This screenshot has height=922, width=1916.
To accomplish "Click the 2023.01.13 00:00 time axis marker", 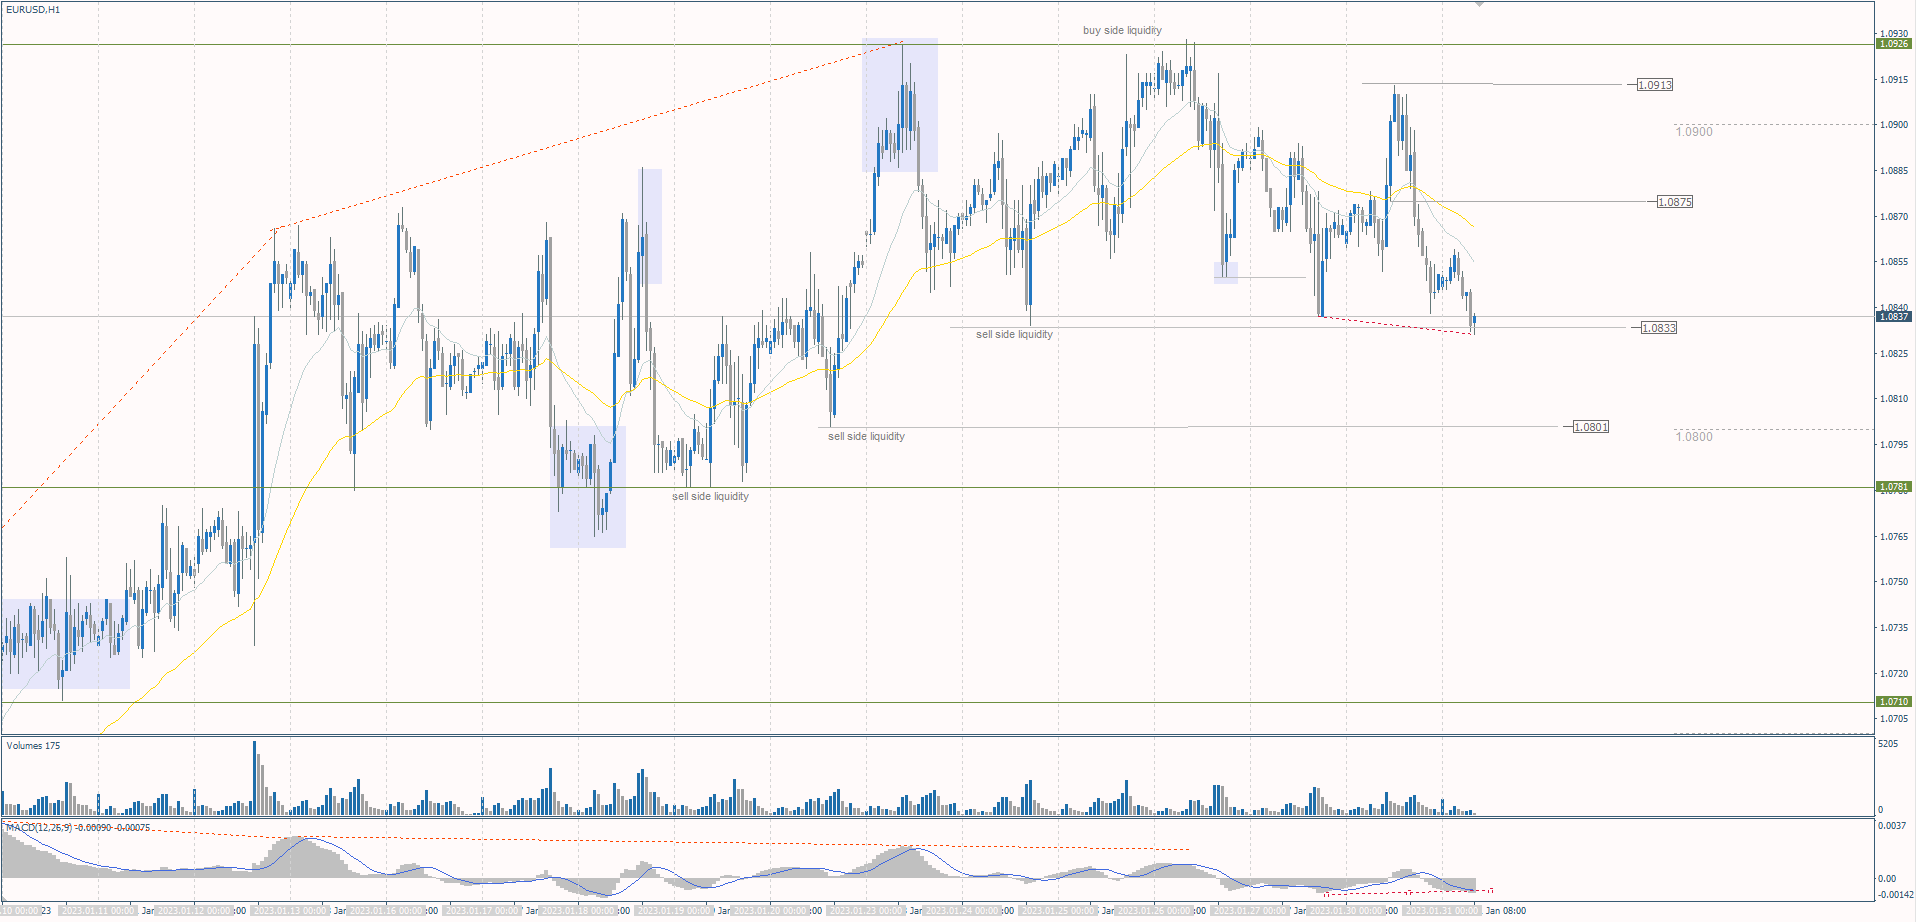I will 290,911.
